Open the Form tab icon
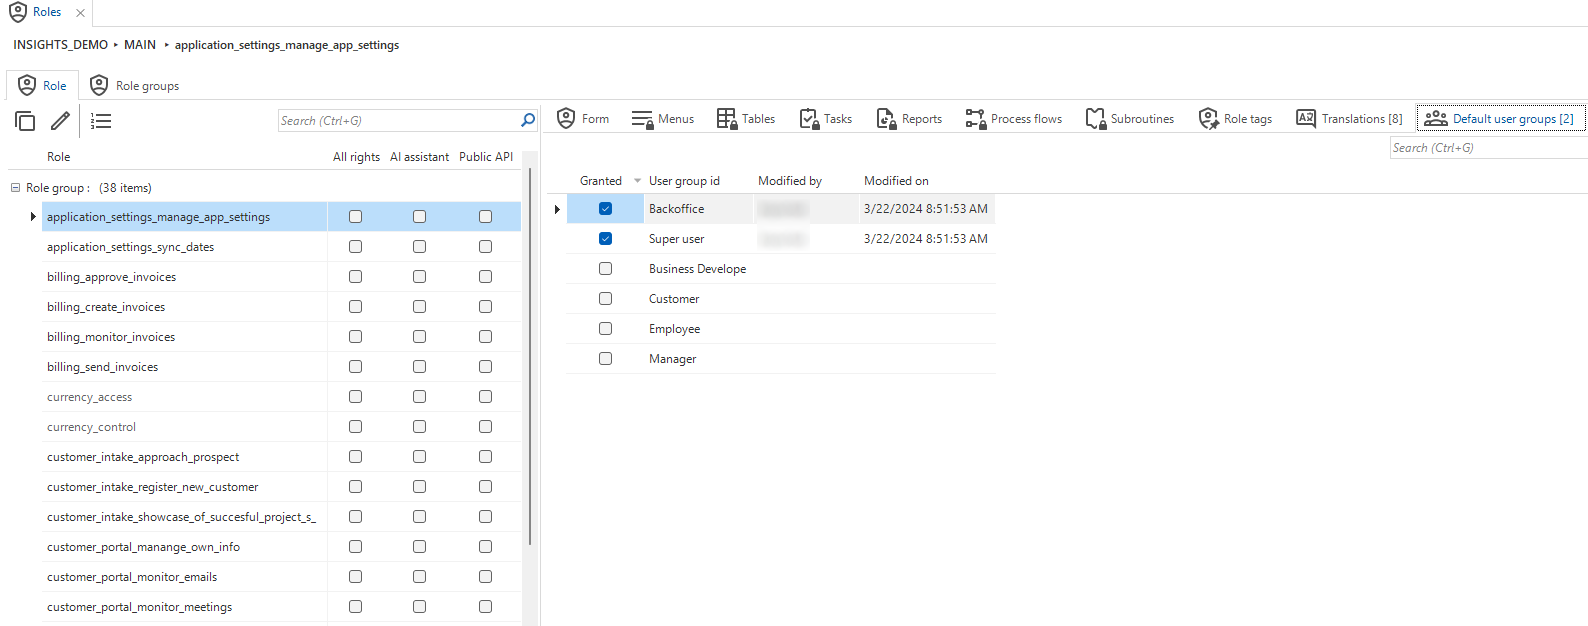 [x=566, y=119]
